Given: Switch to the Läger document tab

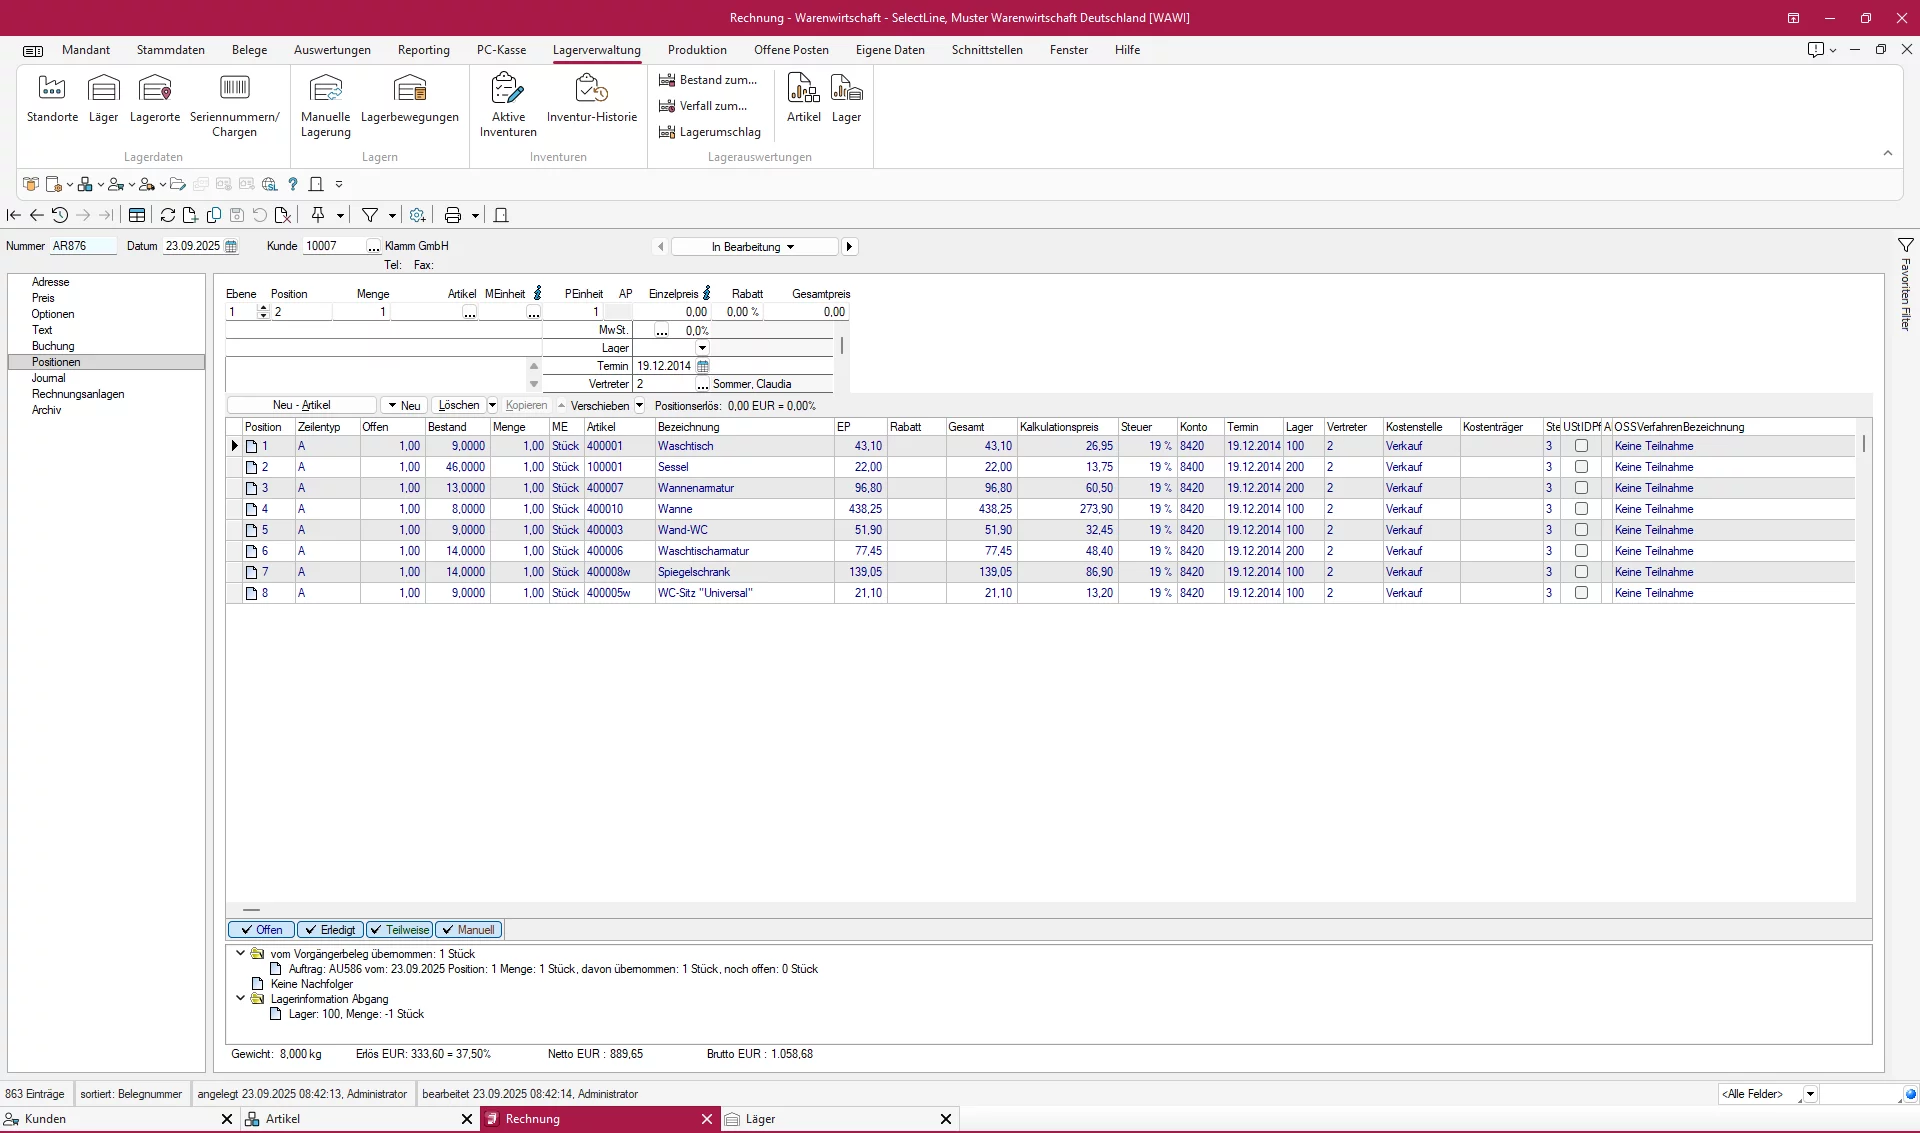Looking at the screenshot, I should (760, 1119).
